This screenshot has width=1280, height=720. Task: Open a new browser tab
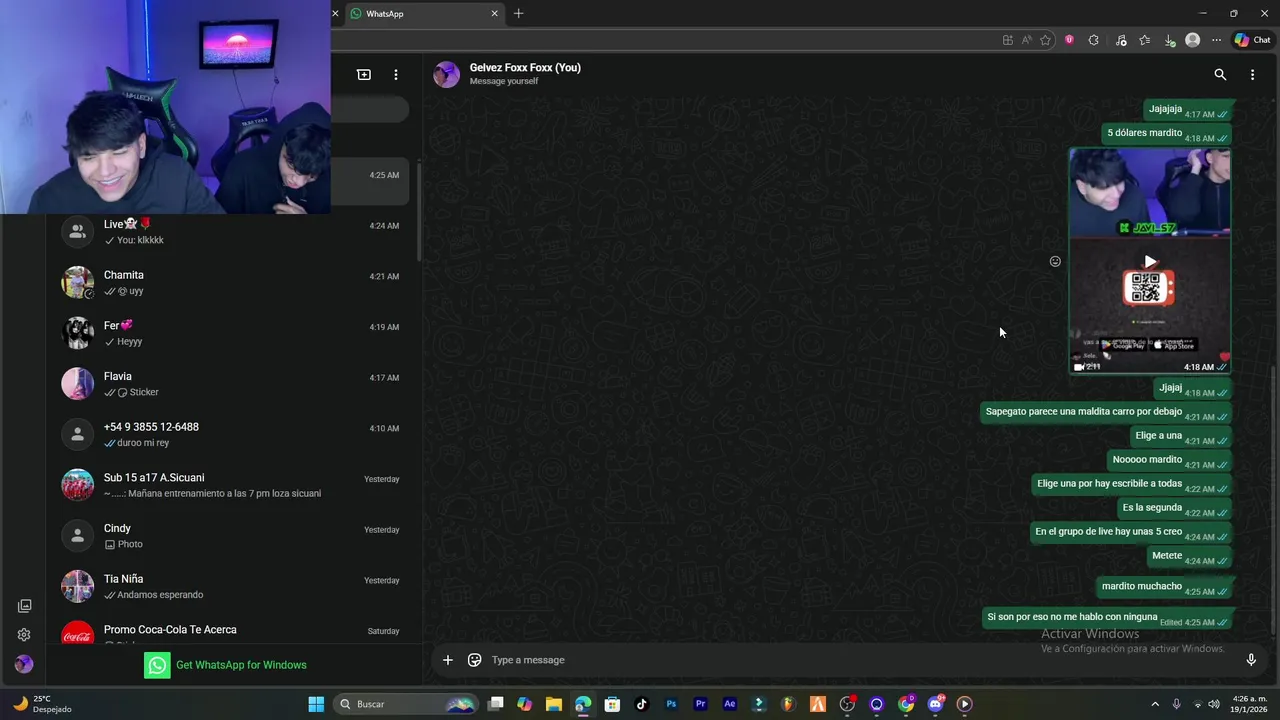pyautogui.click(x=518, y=14)
